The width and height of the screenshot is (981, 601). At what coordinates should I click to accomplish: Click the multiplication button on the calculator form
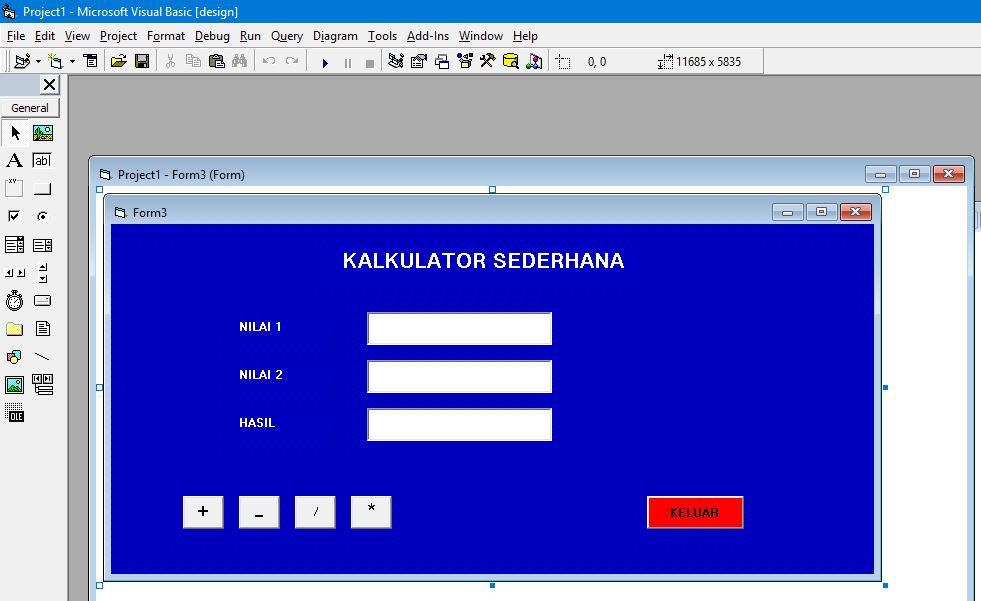point(370,512)
